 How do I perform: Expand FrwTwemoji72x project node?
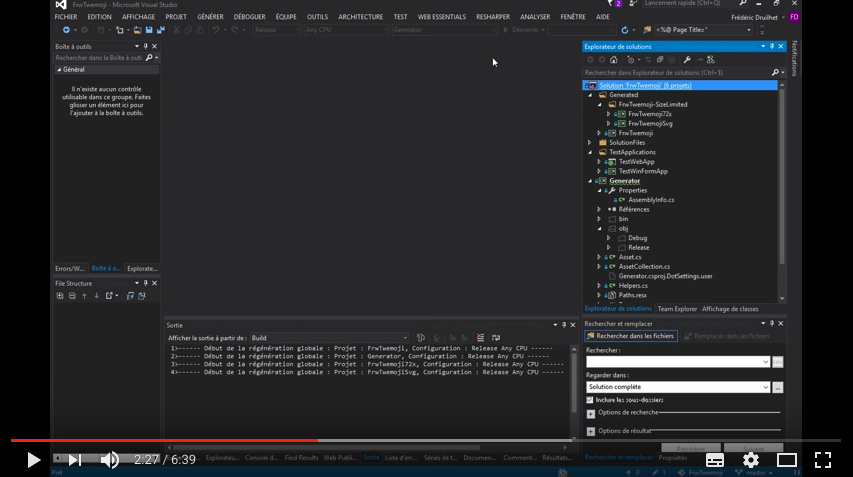(609, 114)
